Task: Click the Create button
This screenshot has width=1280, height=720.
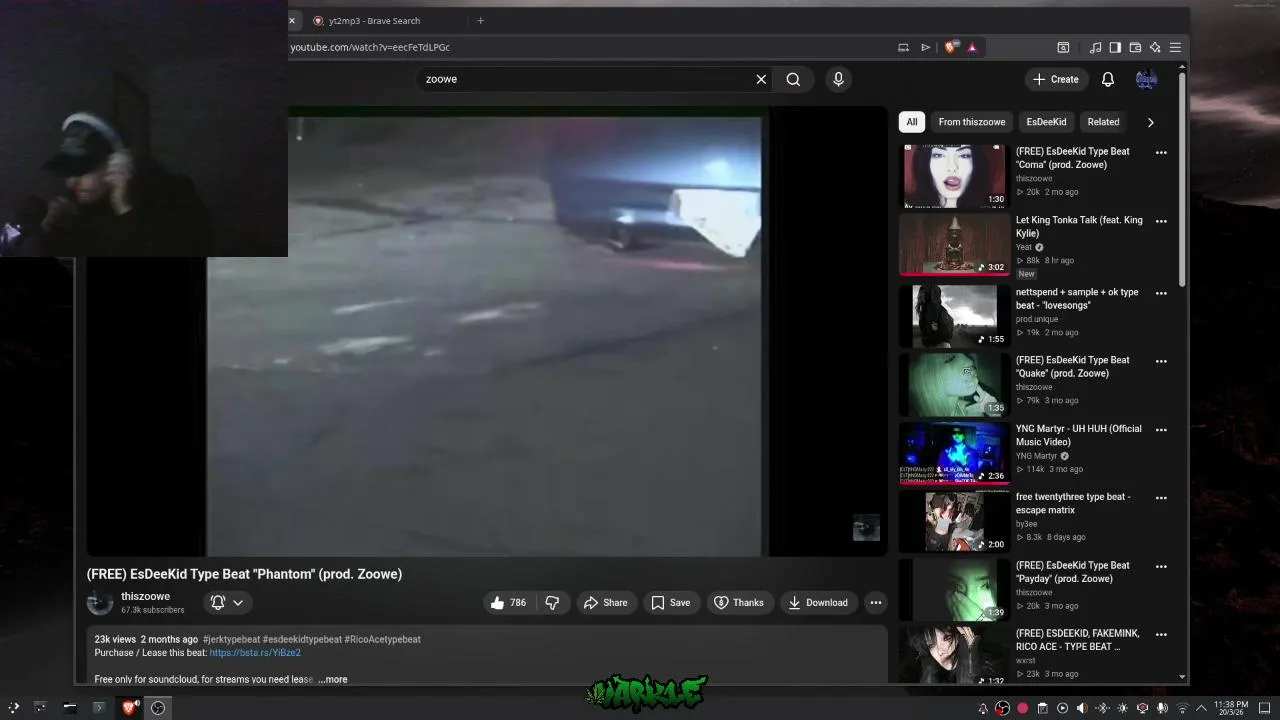Action: pyautogui.click(x=1056, y=79)
